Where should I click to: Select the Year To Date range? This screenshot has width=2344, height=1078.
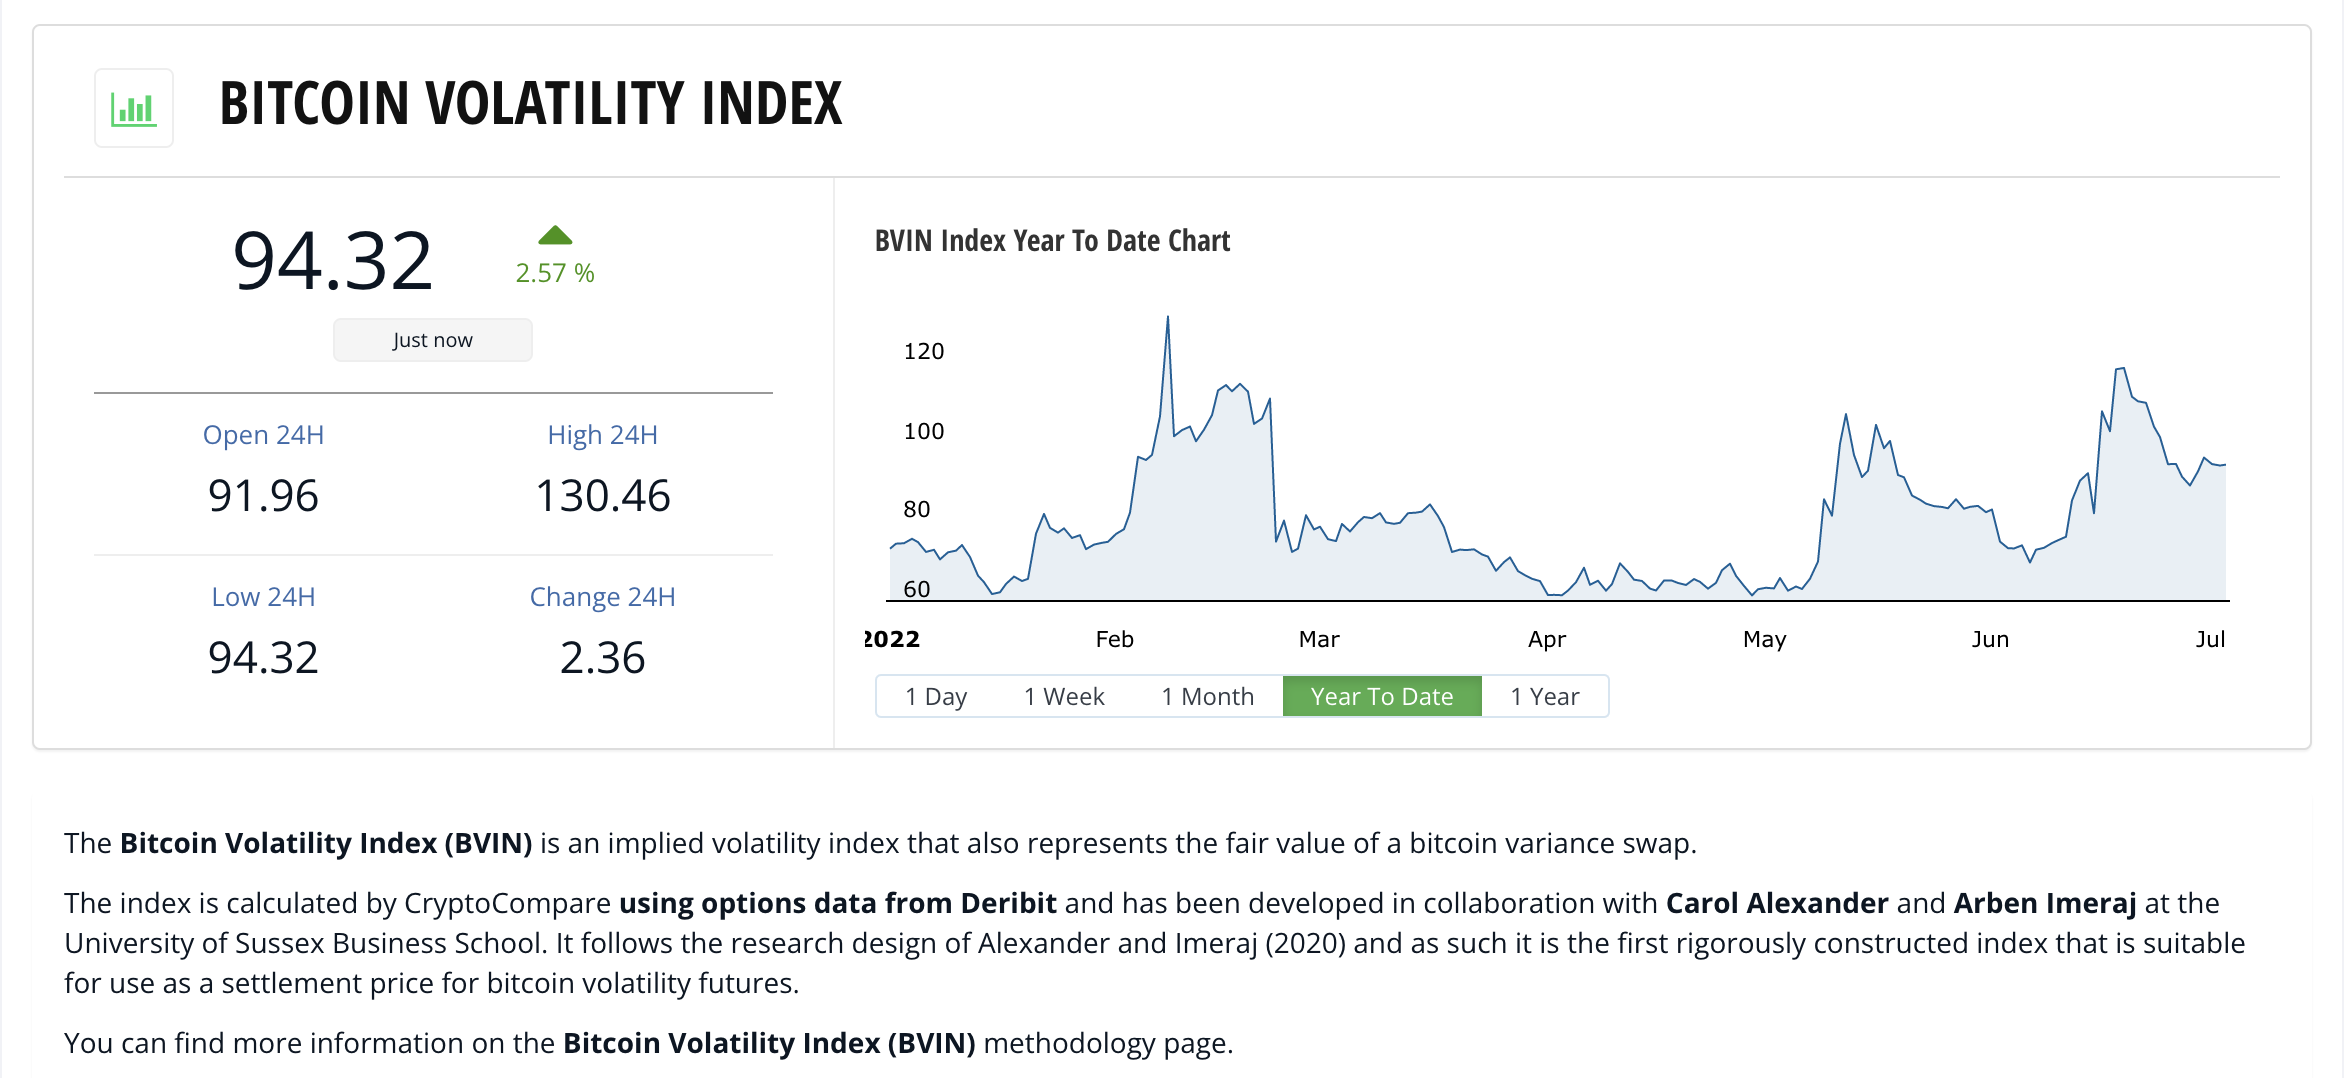click(x=1382, y=696)
